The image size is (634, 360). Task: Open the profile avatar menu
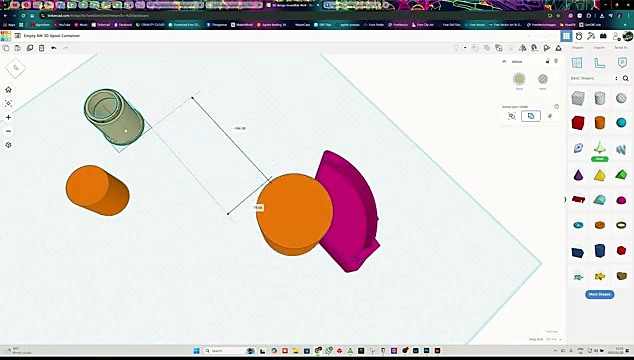pos(628,36)
